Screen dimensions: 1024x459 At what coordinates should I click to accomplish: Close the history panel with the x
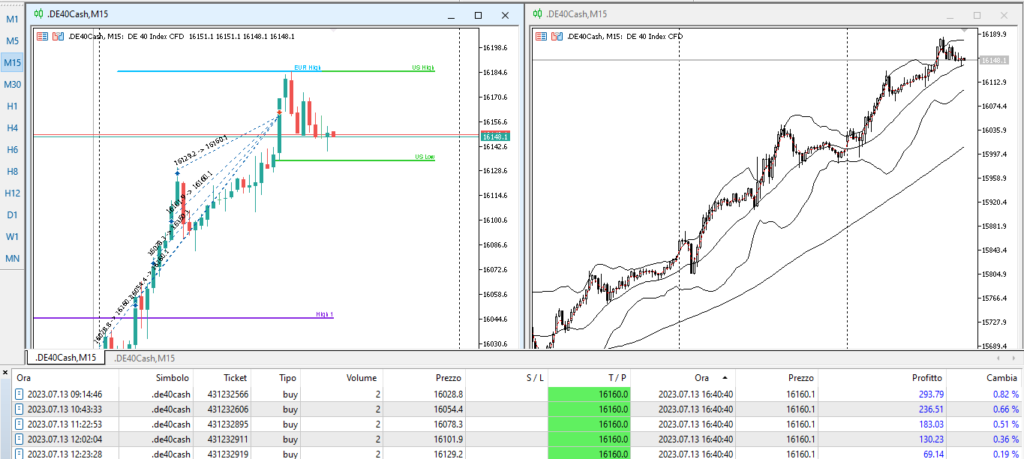tap(5, 372)
